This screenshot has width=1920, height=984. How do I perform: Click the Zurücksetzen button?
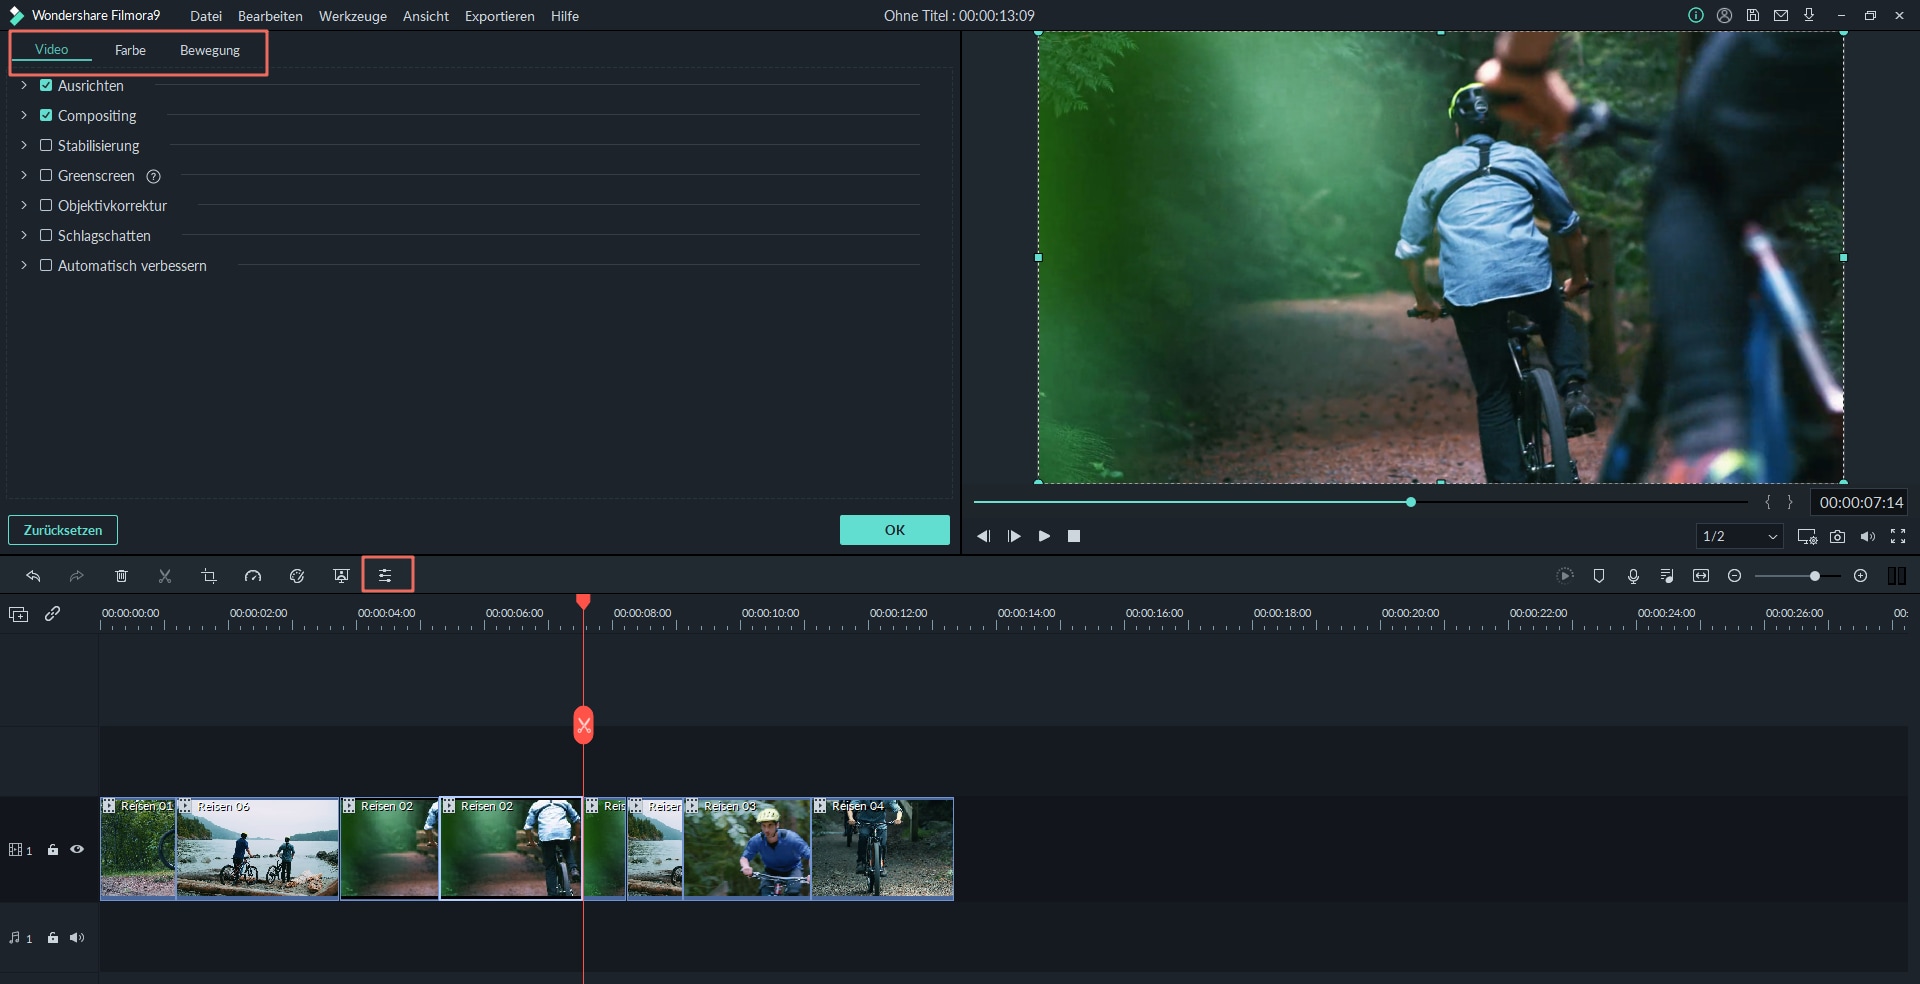click(x=63, y=531)
